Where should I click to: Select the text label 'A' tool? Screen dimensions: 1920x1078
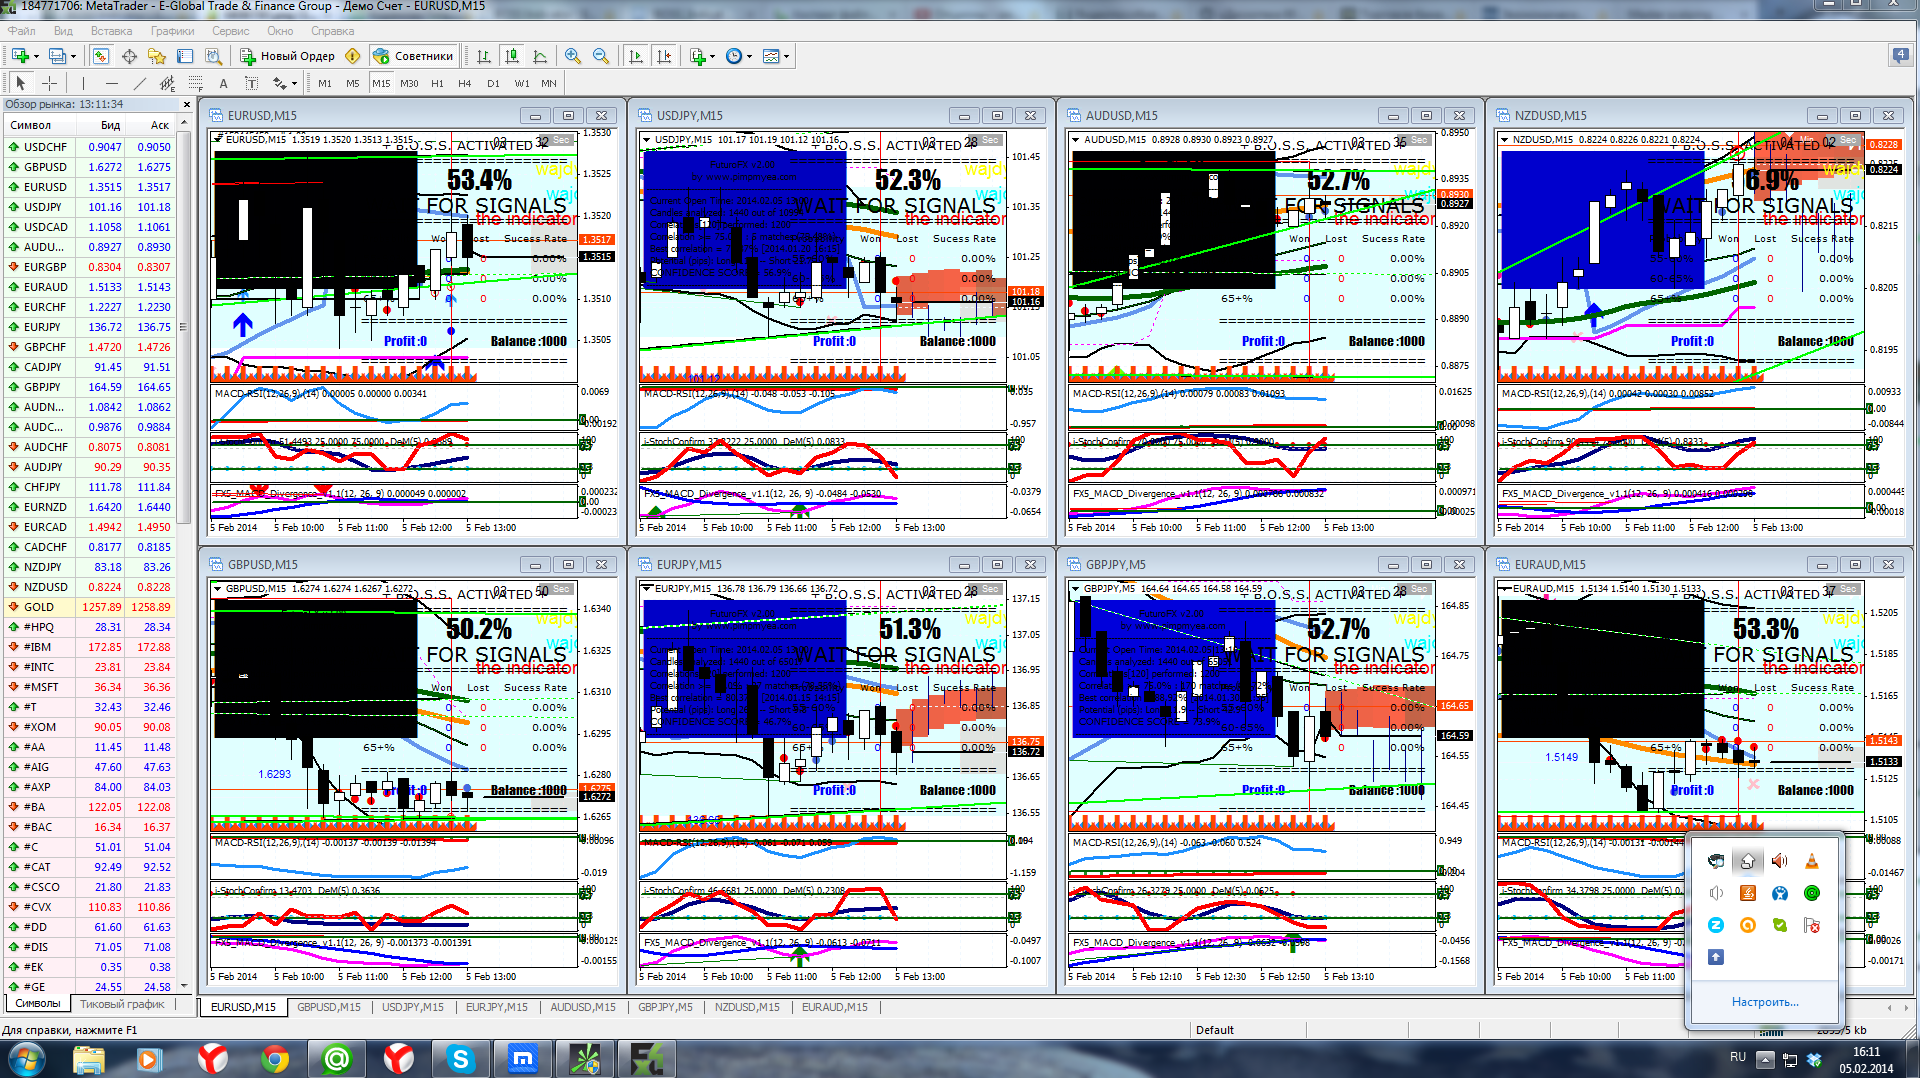point(223,83)
